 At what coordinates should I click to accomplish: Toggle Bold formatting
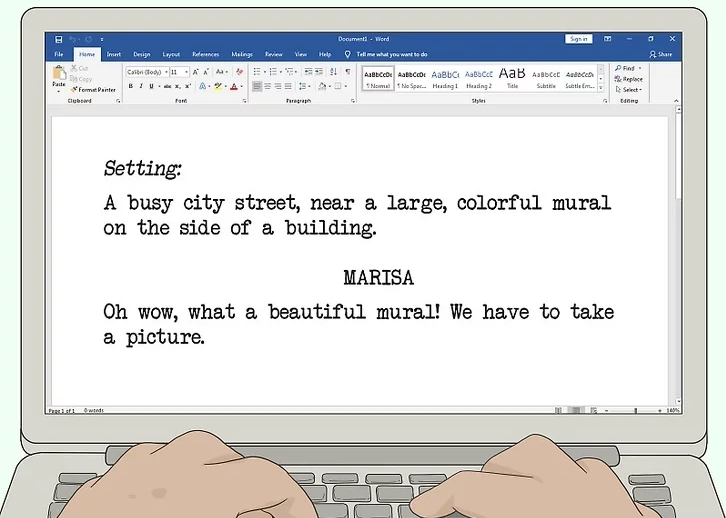pos(130,87)
